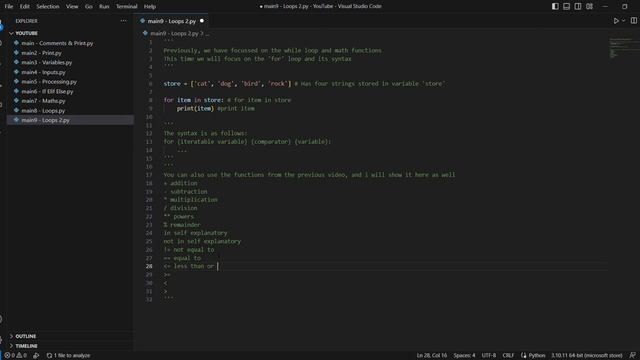Click the 'store' variable on line 6
Image resolution: width=640 pixels, height=360 pixels.
coord(172,84)
